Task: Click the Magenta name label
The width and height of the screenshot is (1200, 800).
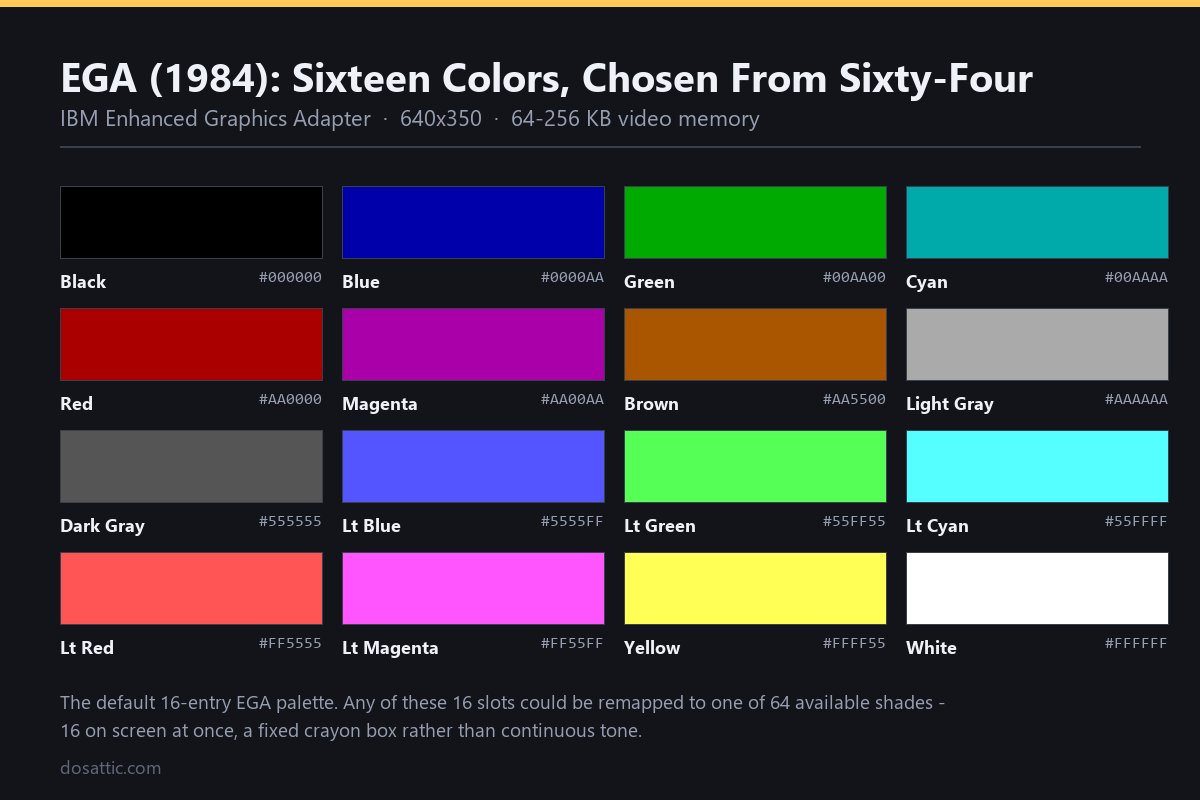Action: 380,404
